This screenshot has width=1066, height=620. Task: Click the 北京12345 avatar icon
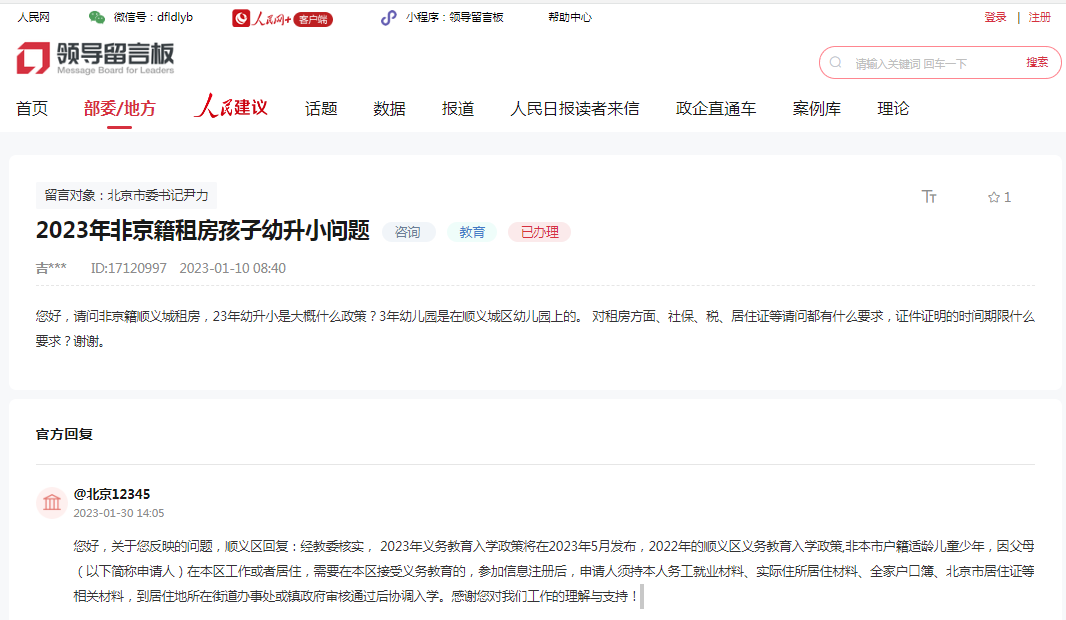(x=52, y=503)
